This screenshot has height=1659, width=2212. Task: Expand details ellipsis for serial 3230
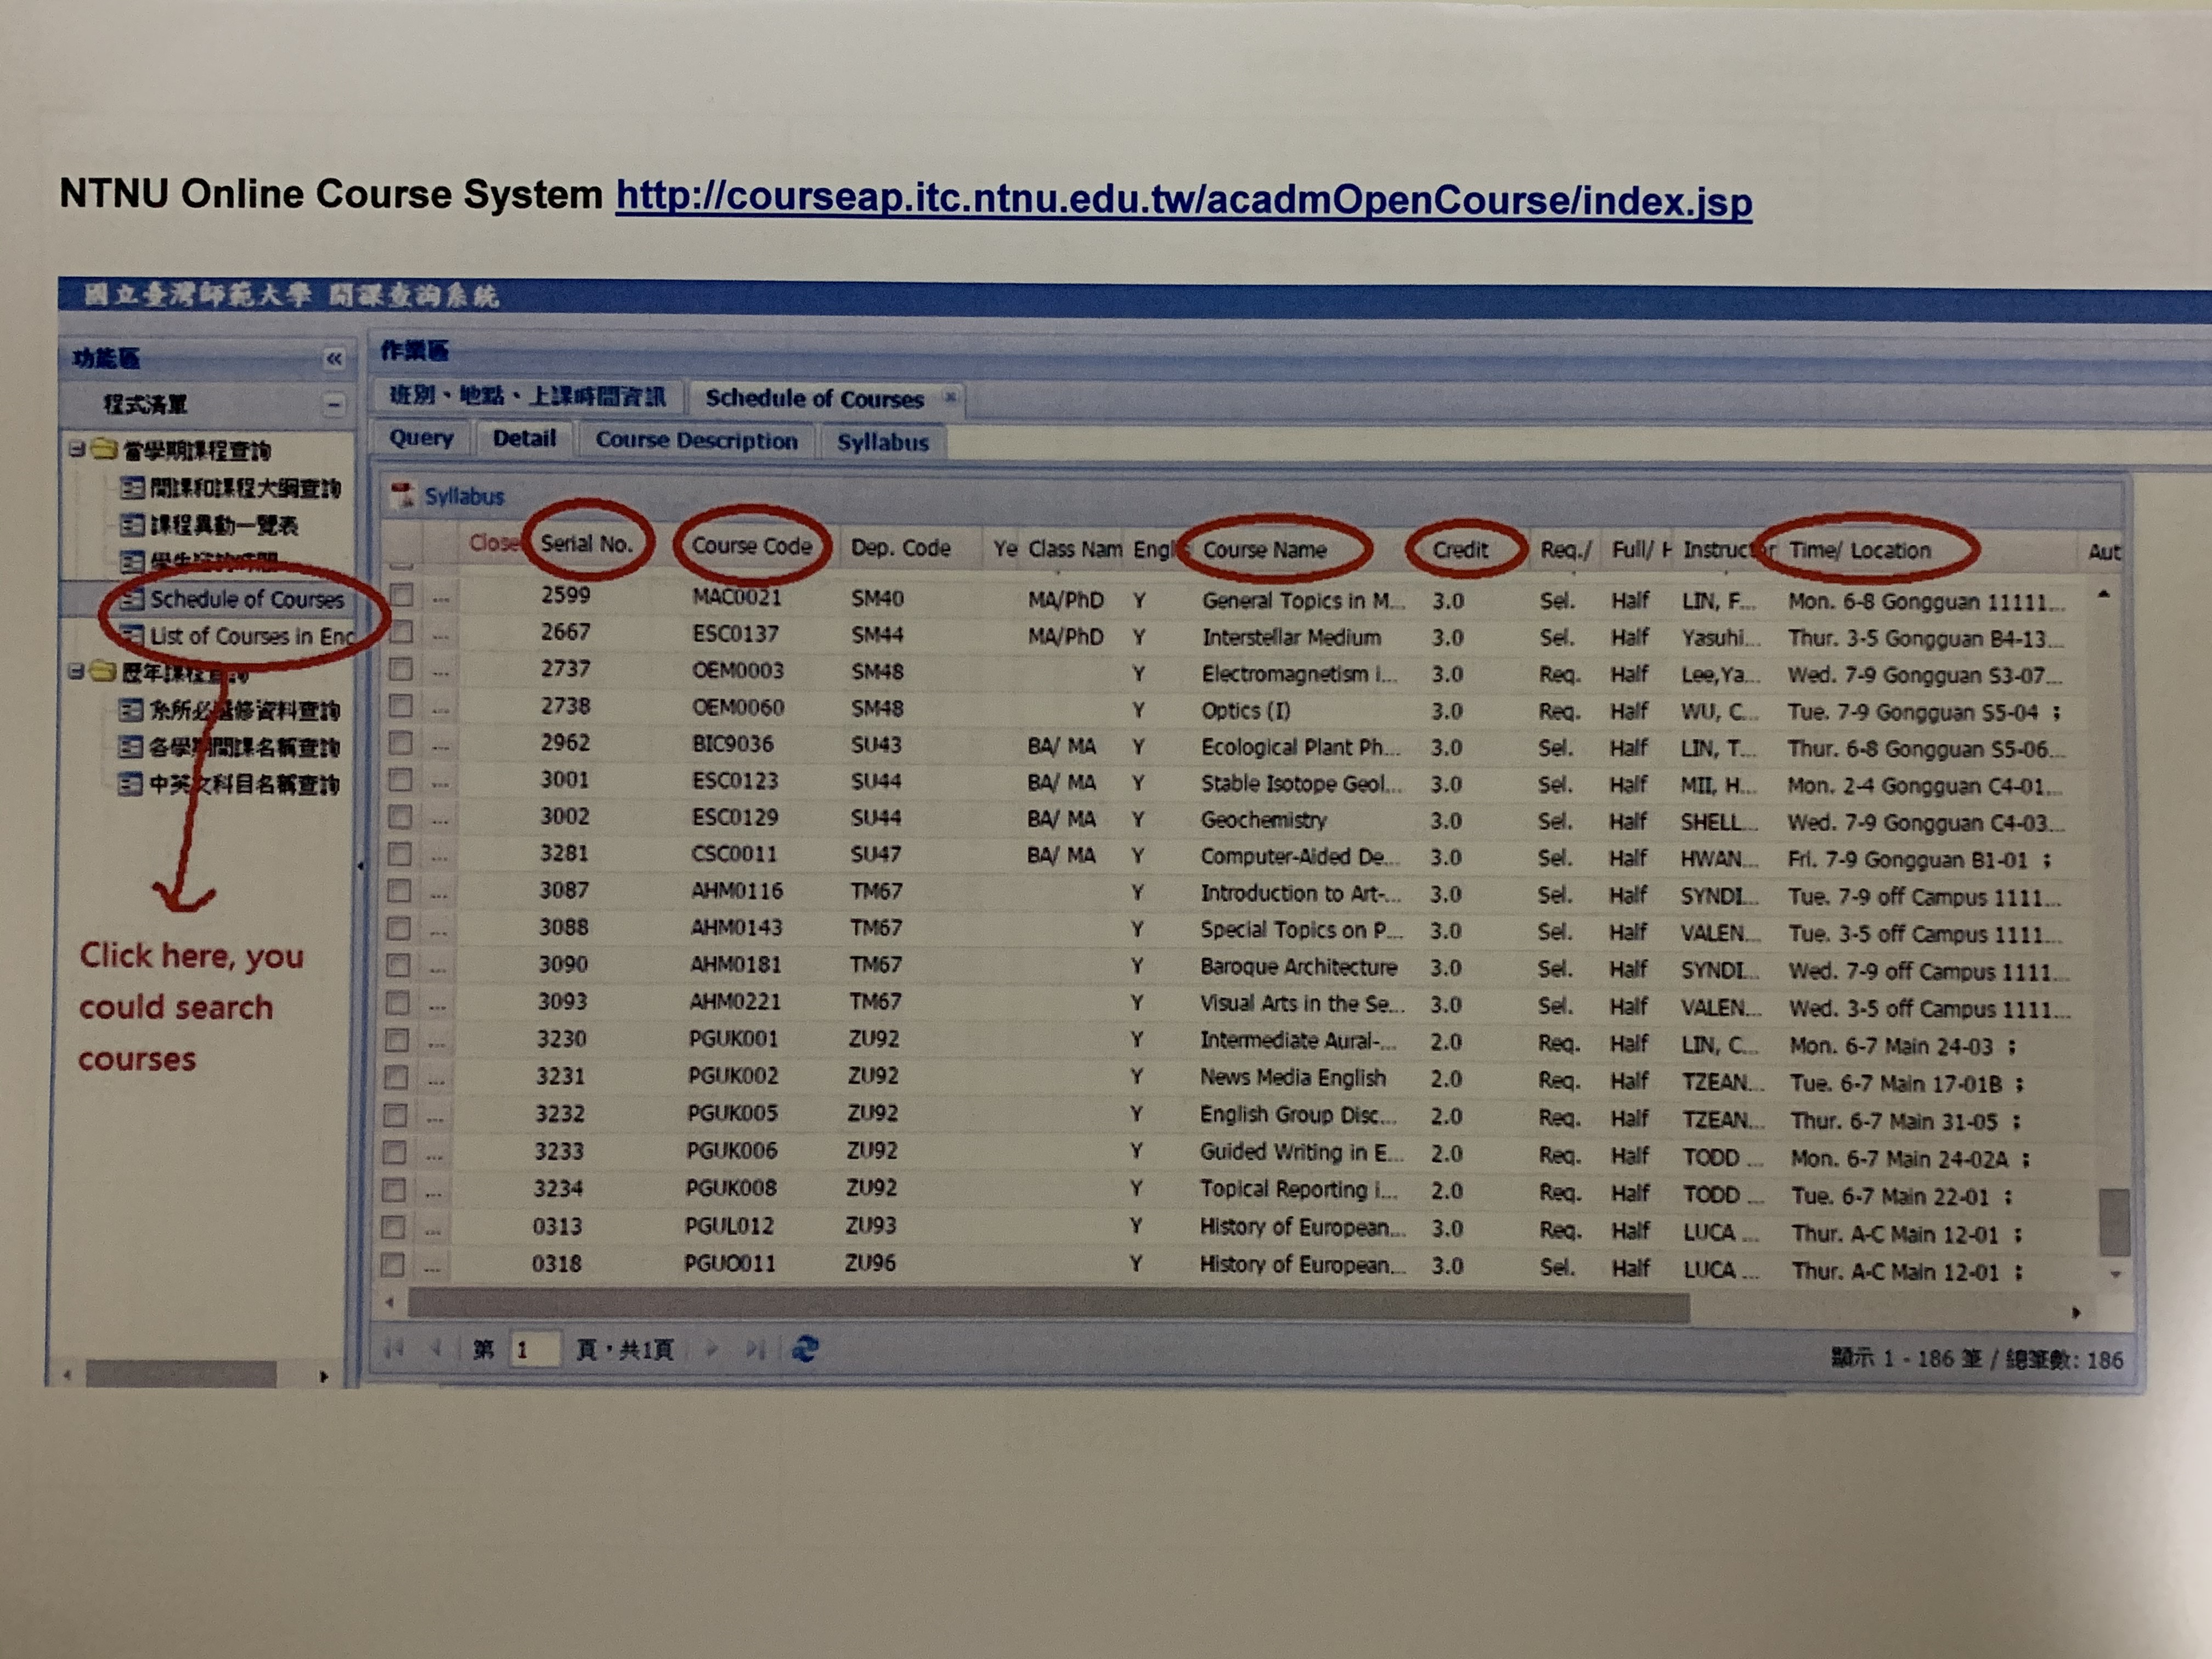click(436, 1043)
